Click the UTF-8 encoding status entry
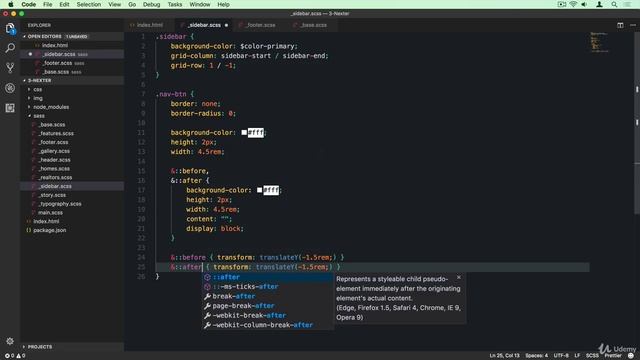The image size is (640, 360). (561, 356)
